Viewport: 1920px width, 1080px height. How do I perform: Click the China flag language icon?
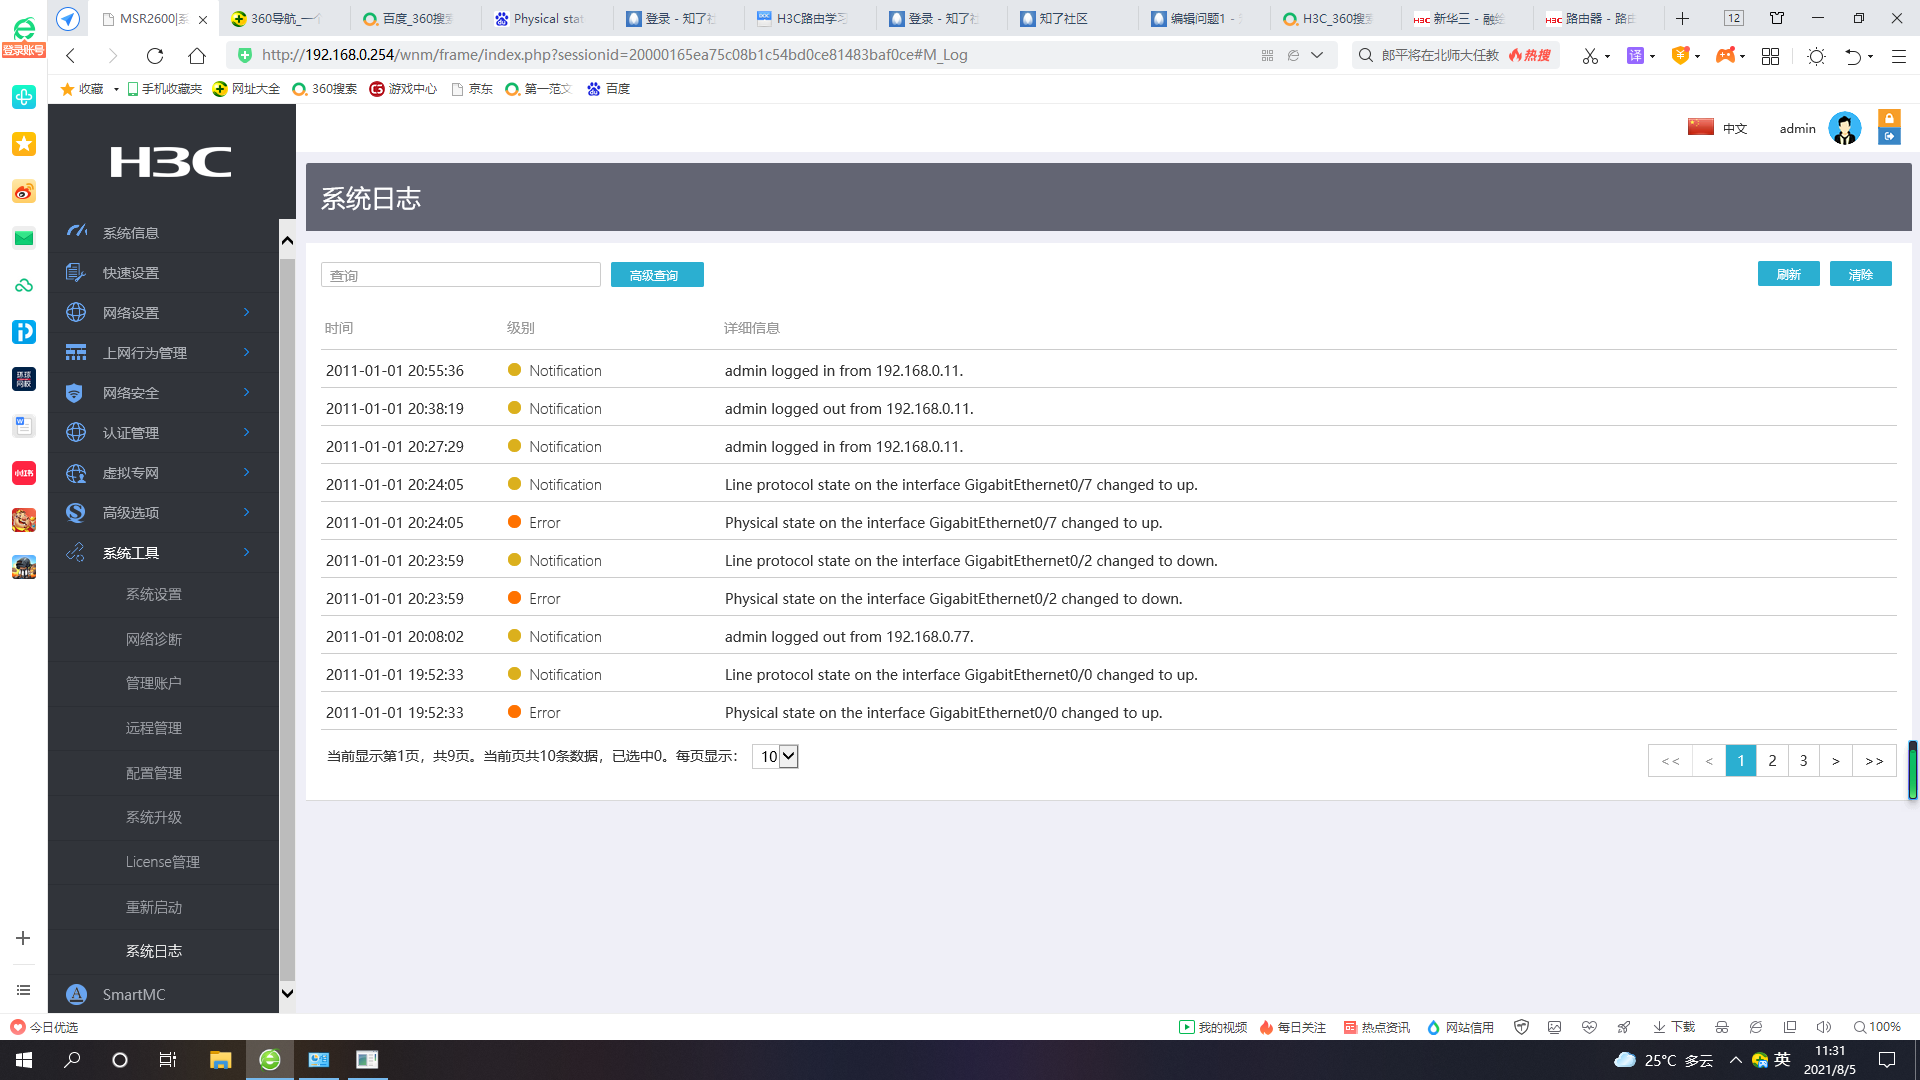[x=1700, y=127]
